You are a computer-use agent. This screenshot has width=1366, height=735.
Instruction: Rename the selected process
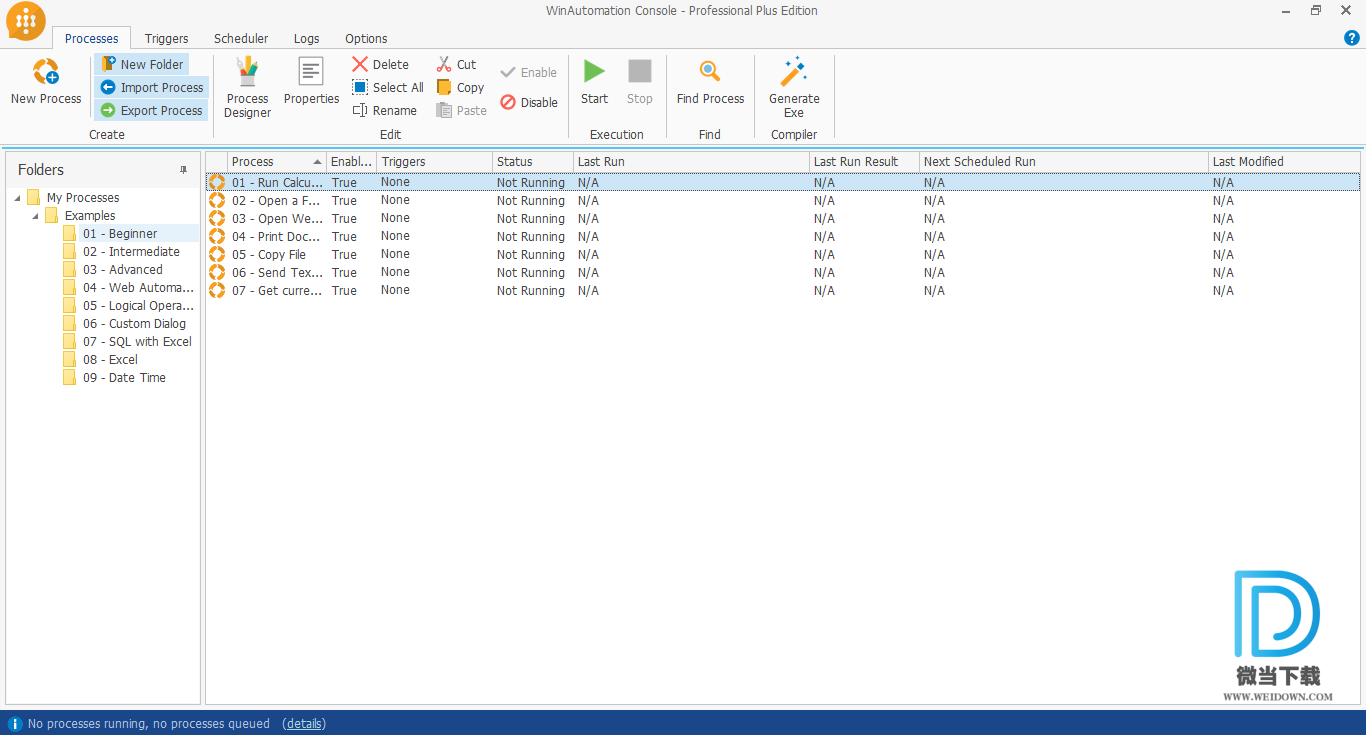tap(385, 110)
